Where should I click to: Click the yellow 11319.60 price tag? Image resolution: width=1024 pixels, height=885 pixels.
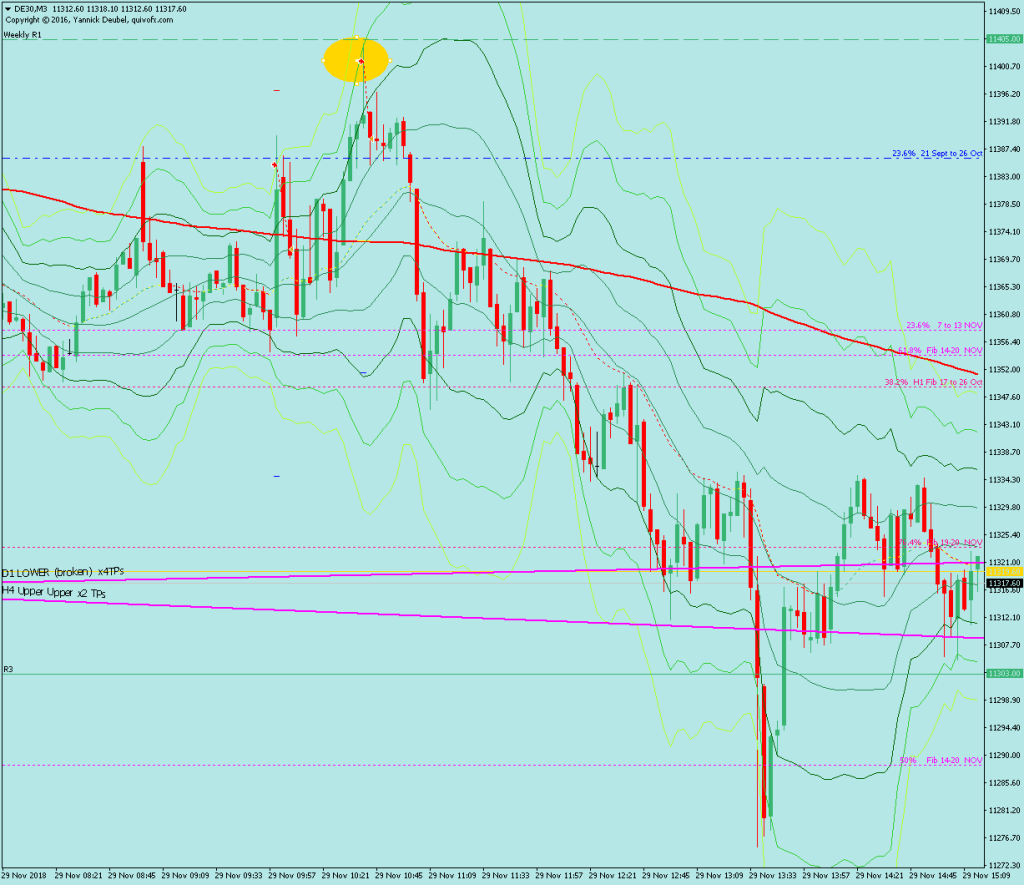(x=1002, y=572)
